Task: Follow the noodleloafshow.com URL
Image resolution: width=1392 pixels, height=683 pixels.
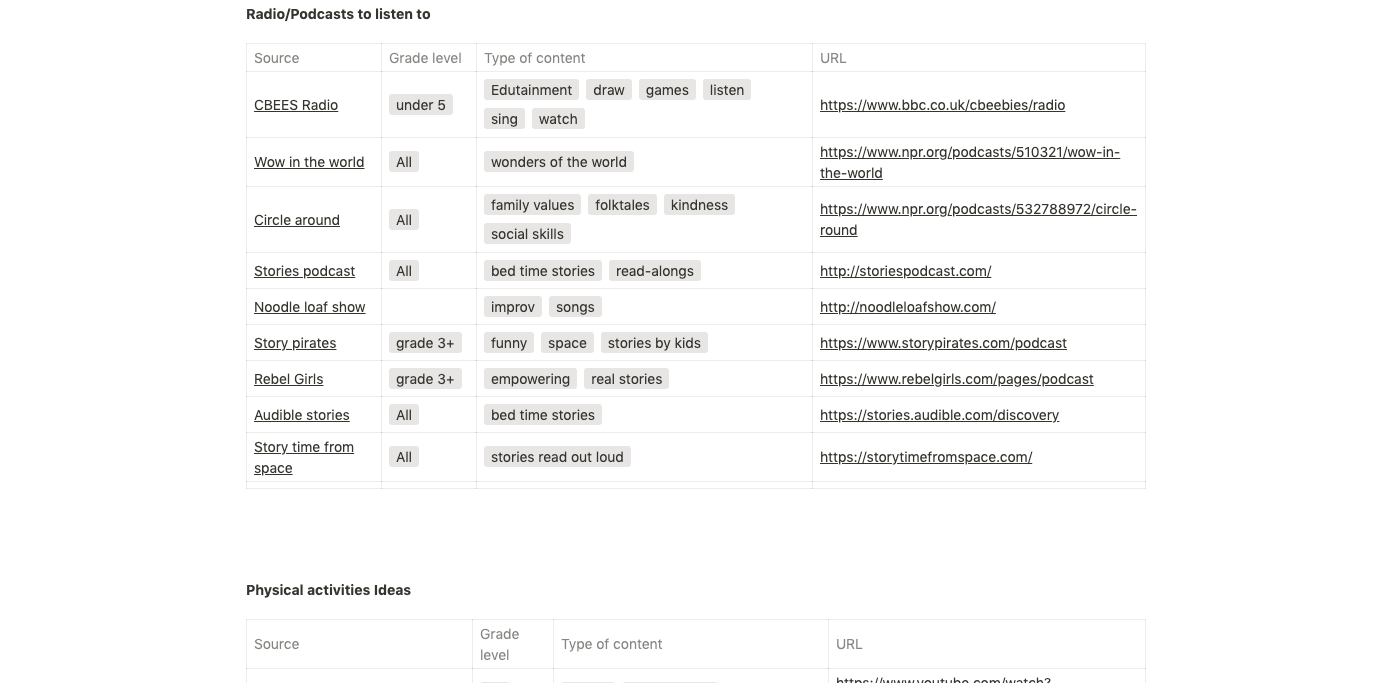Action: [x=908, y=307]
